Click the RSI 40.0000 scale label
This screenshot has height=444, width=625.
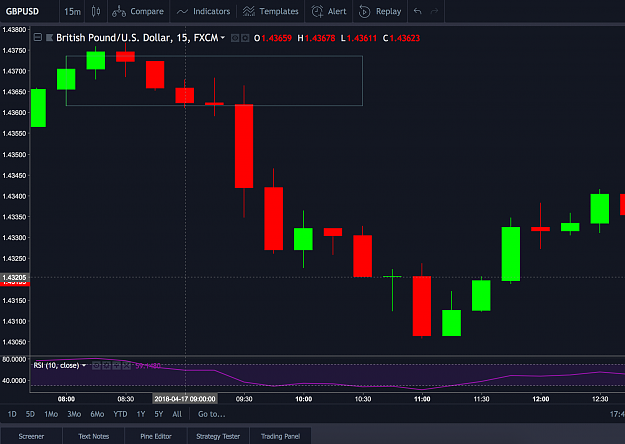(14, 381)
